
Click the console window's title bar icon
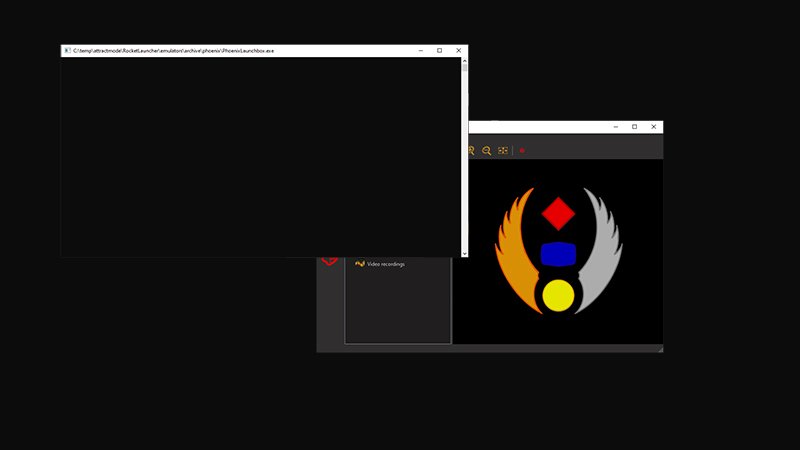click(67, 51)
